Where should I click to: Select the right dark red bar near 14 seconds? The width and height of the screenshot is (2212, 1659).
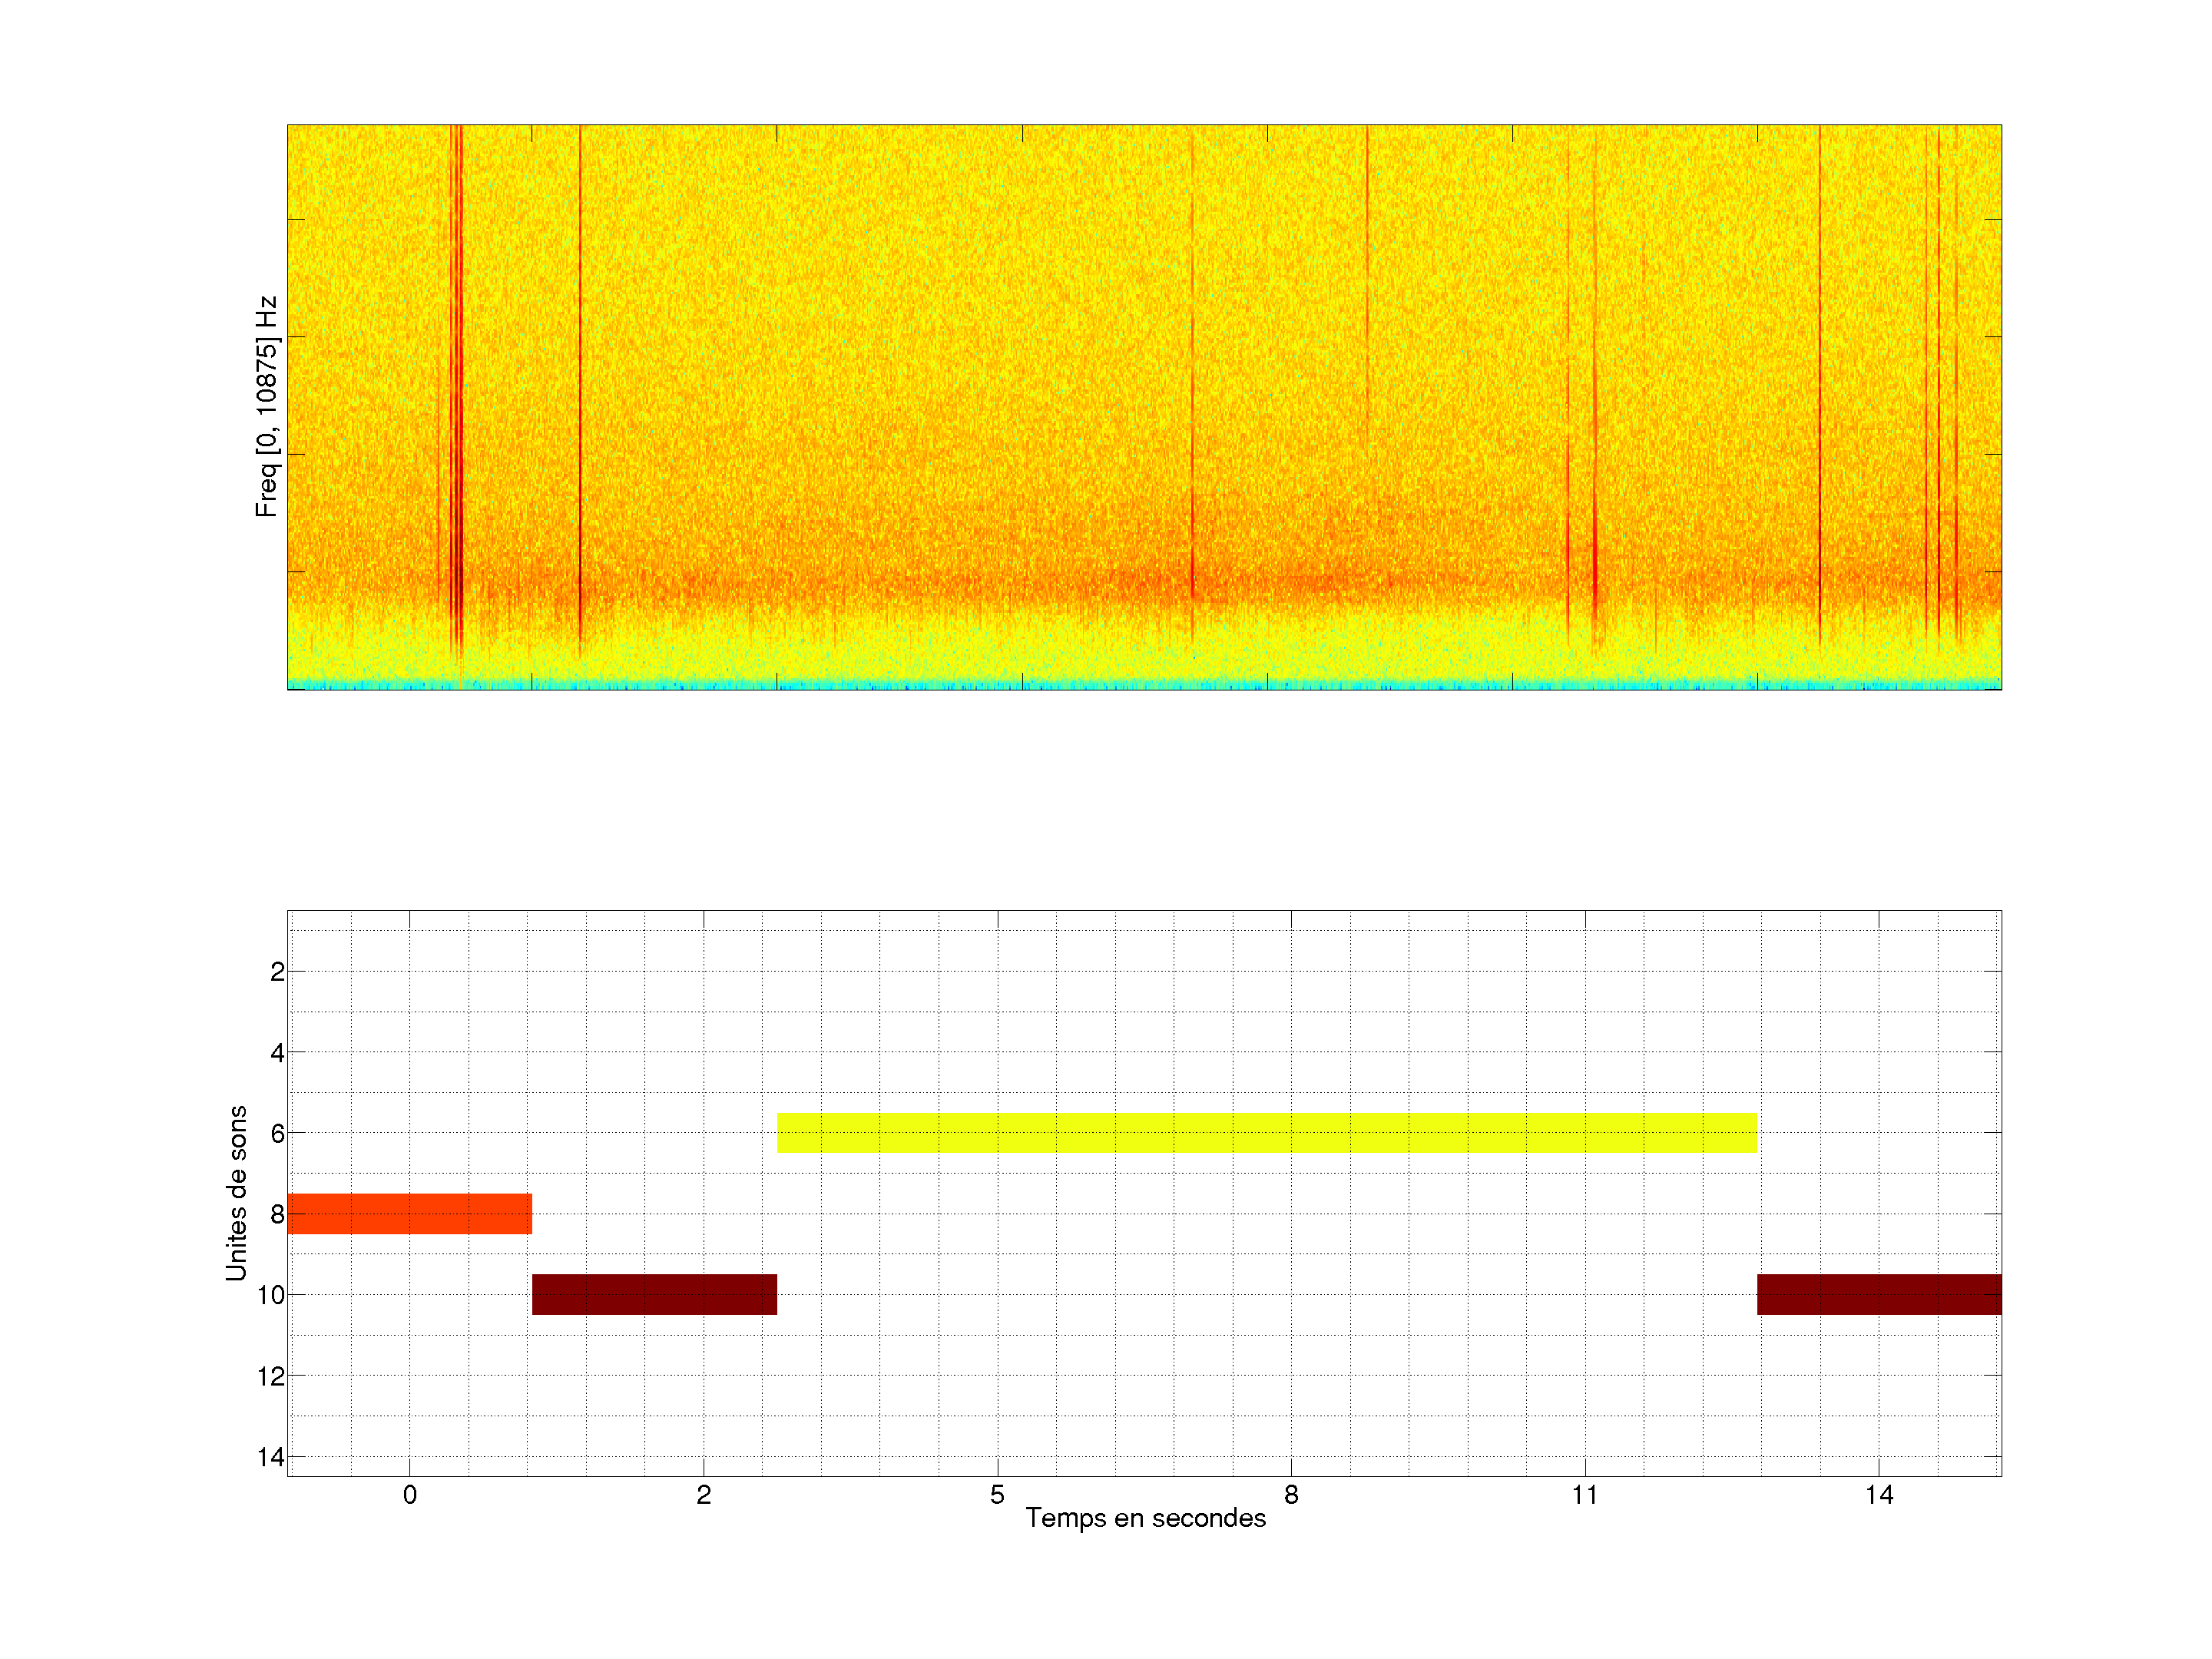tap(1878, 1294)
